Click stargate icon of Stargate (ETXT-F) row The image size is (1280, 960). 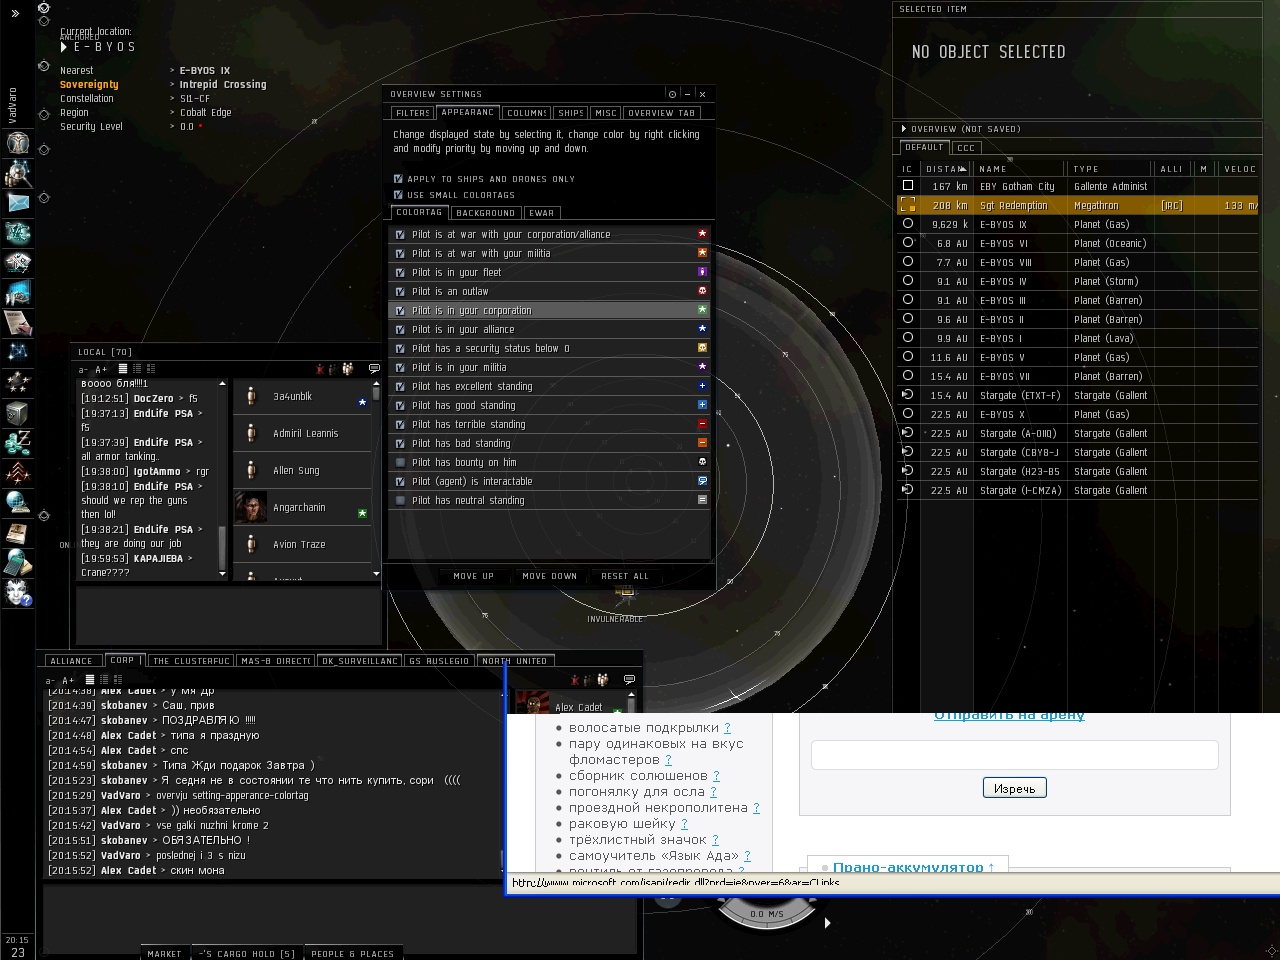click(908, 395)
